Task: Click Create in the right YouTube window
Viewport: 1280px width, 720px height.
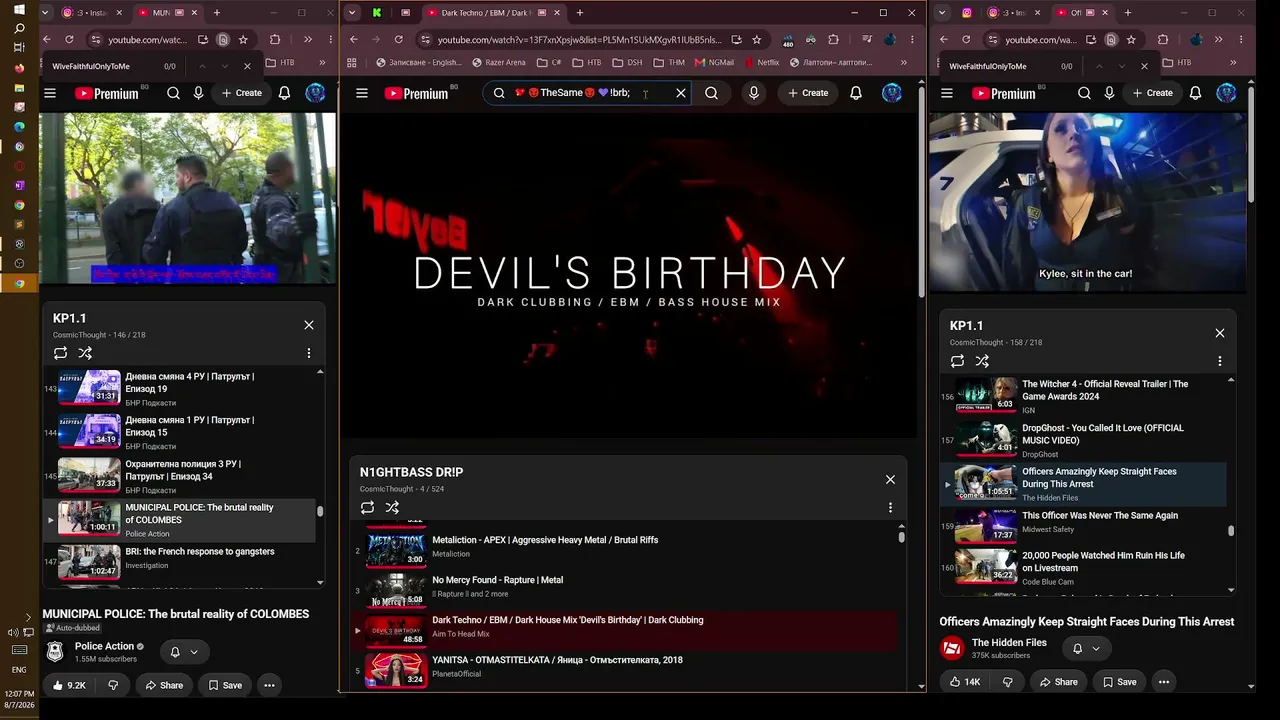Action: (1152, 93)
